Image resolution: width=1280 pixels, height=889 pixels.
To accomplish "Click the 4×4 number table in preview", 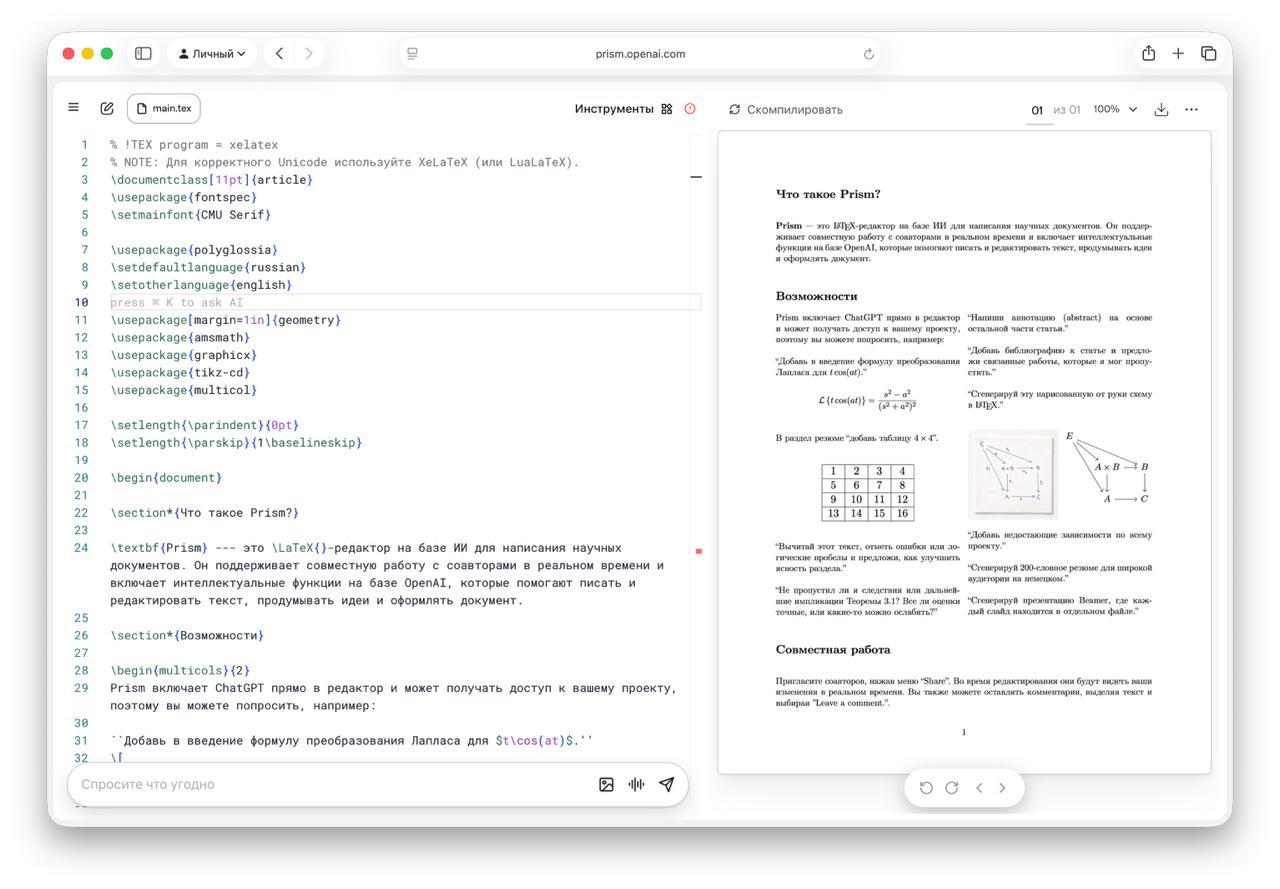I will click(x=868, y=492).
